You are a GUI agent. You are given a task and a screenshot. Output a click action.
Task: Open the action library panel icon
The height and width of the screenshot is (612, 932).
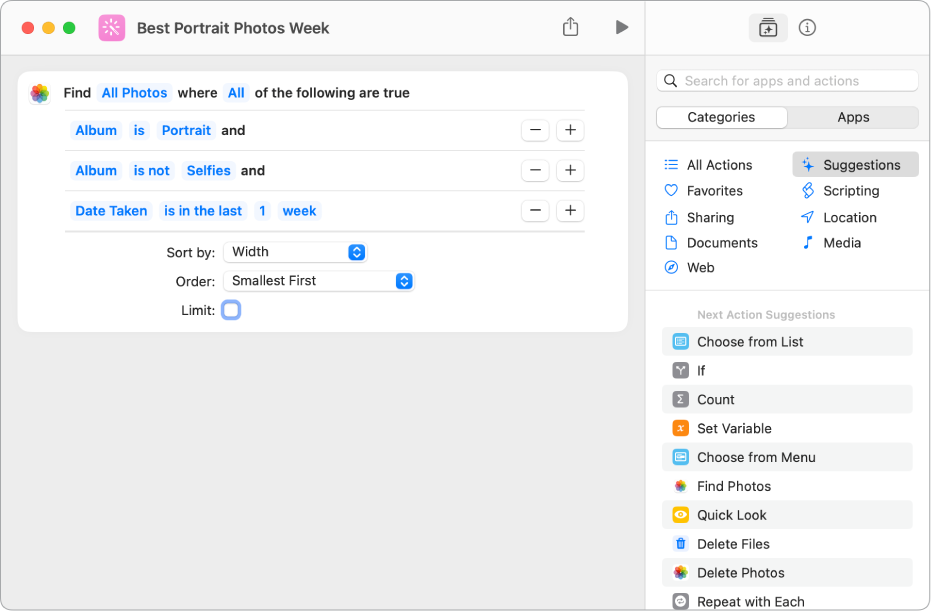click(x=768, y=28)
